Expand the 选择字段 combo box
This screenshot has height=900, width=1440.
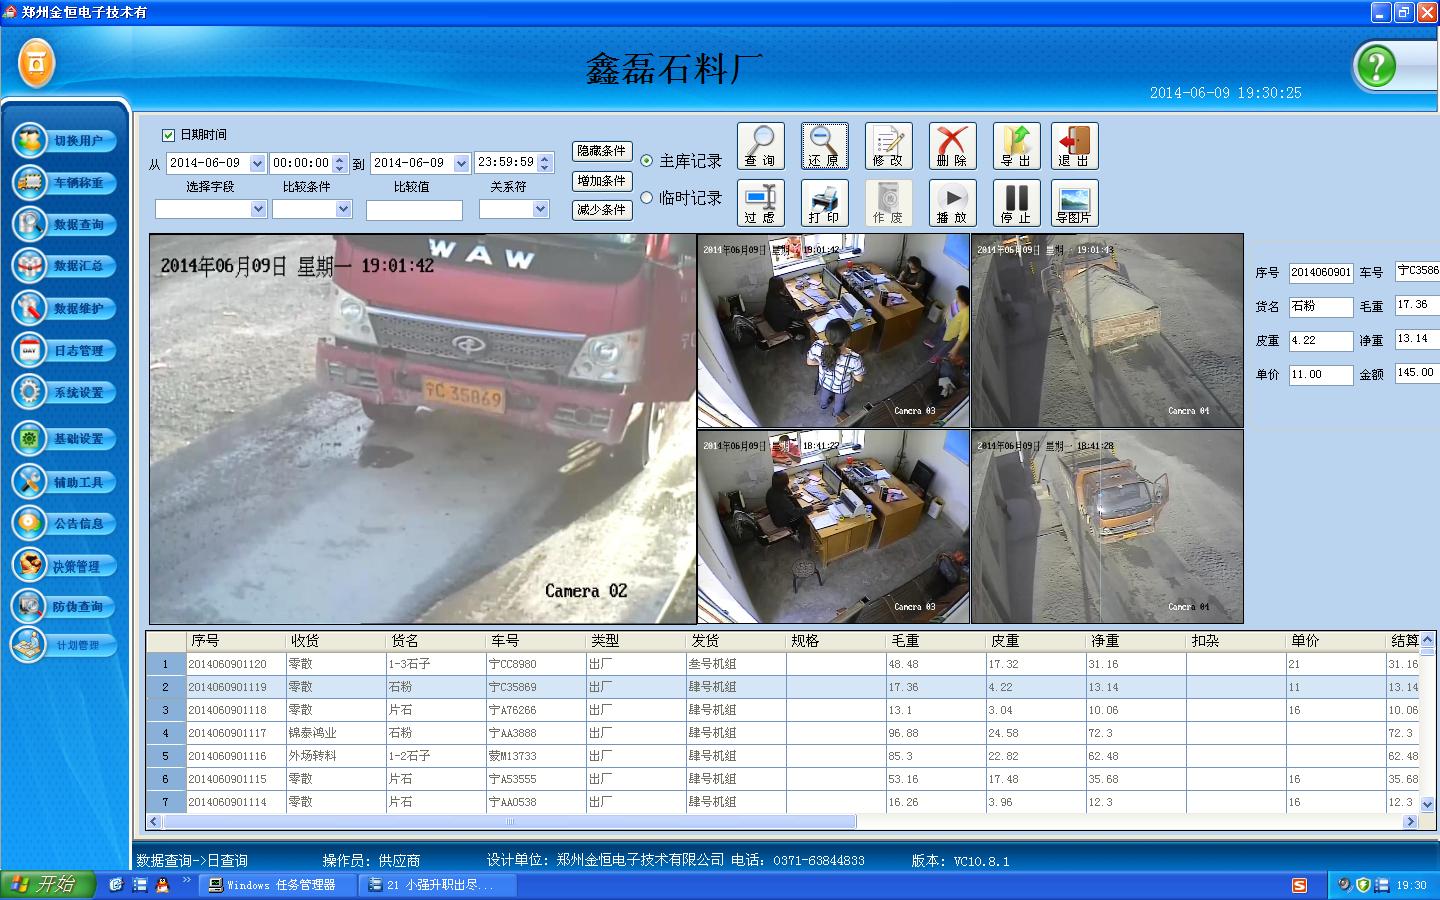coord(258,209)
